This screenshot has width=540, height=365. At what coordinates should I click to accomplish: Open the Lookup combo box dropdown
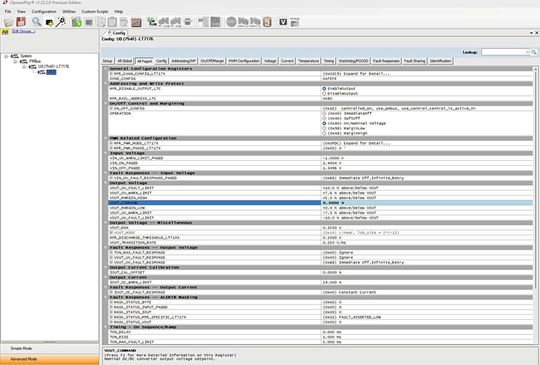(x=527, y=52)
